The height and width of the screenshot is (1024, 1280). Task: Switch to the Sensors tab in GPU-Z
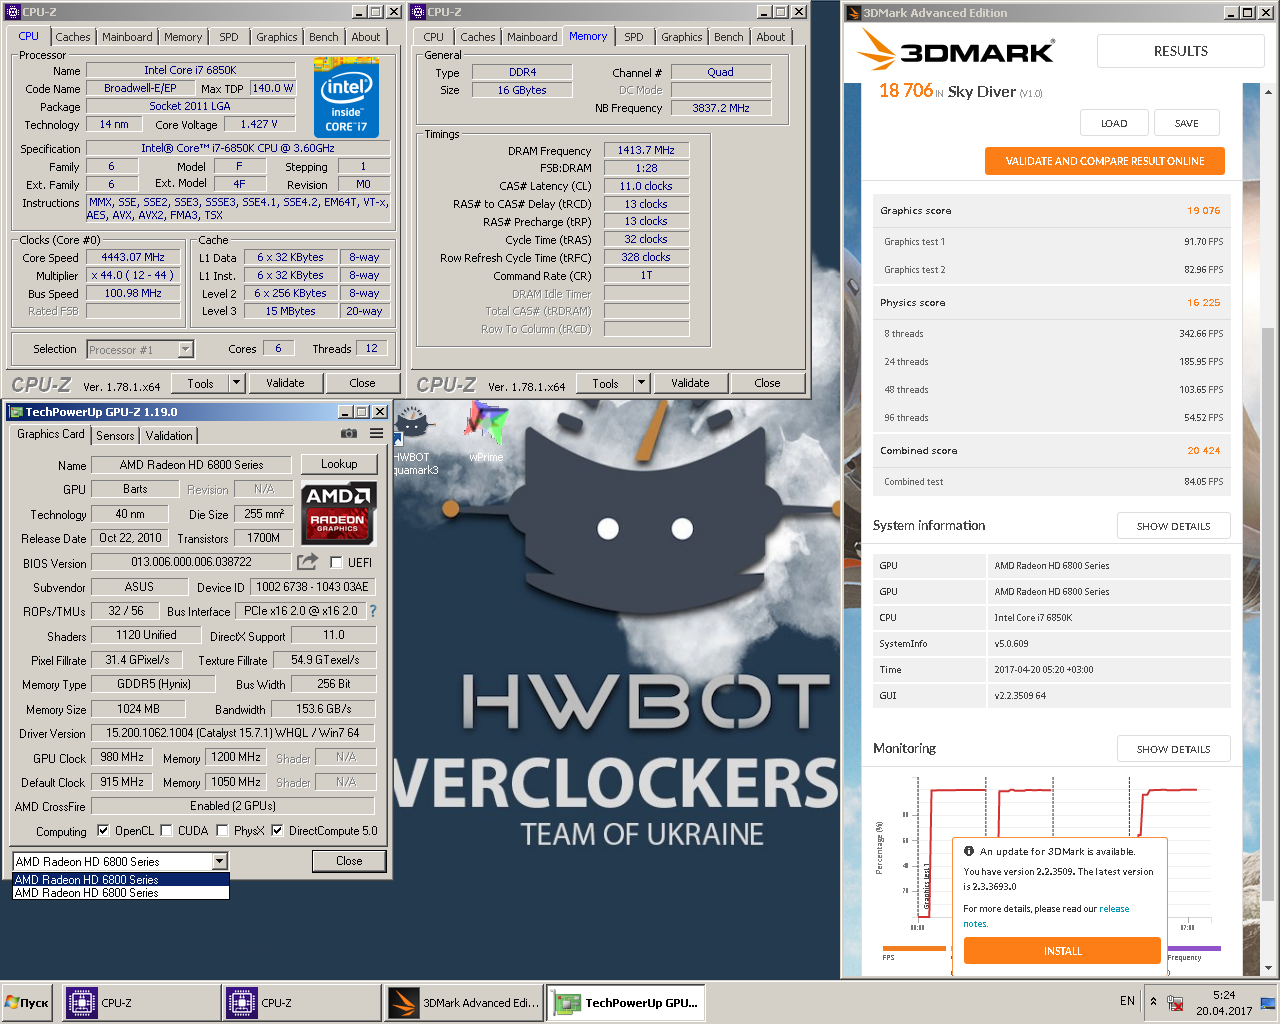tap(115, 436)
